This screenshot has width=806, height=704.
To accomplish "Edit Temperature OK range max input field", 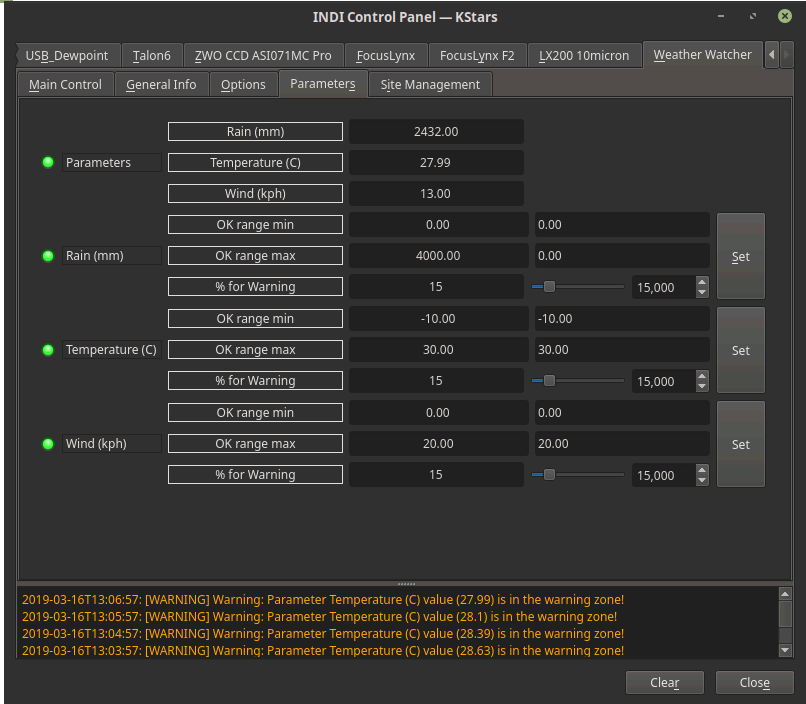I will click(622, 349).
